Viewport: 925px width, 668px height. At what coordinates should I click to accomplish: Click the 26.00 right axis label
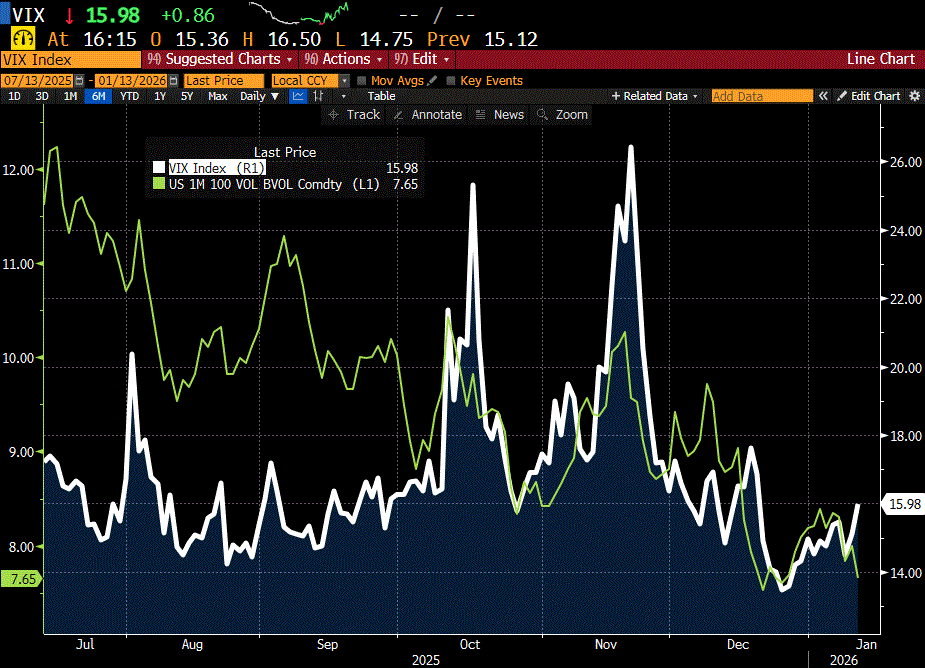tap(905, 162)
